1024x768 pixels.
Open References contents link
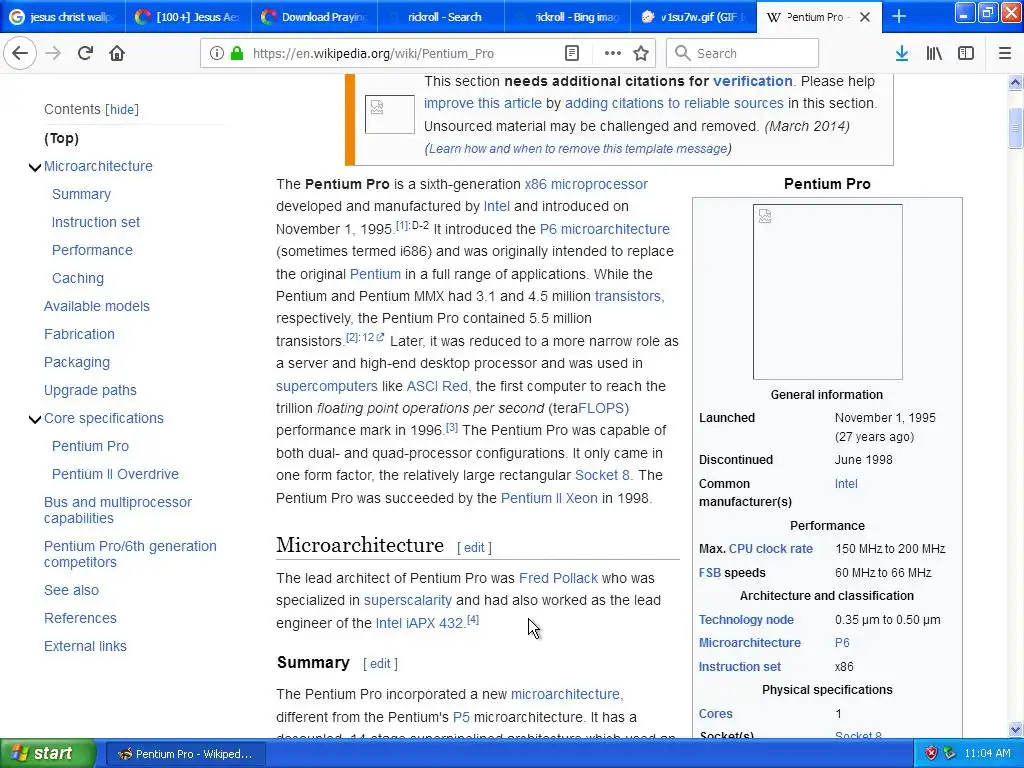pos(80,618)
